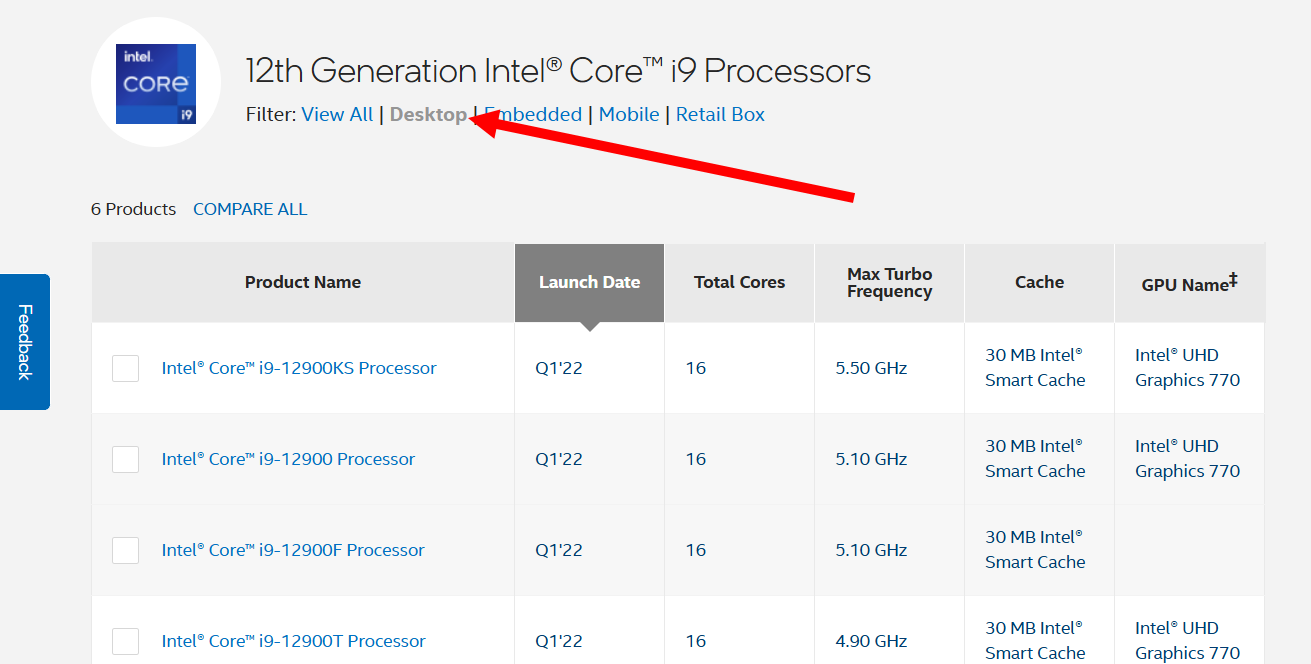Viewport: 1311px width, 664px height.
Task: Sort by Cache column header
Action: pyautogui.click(x=1040, y=282)
